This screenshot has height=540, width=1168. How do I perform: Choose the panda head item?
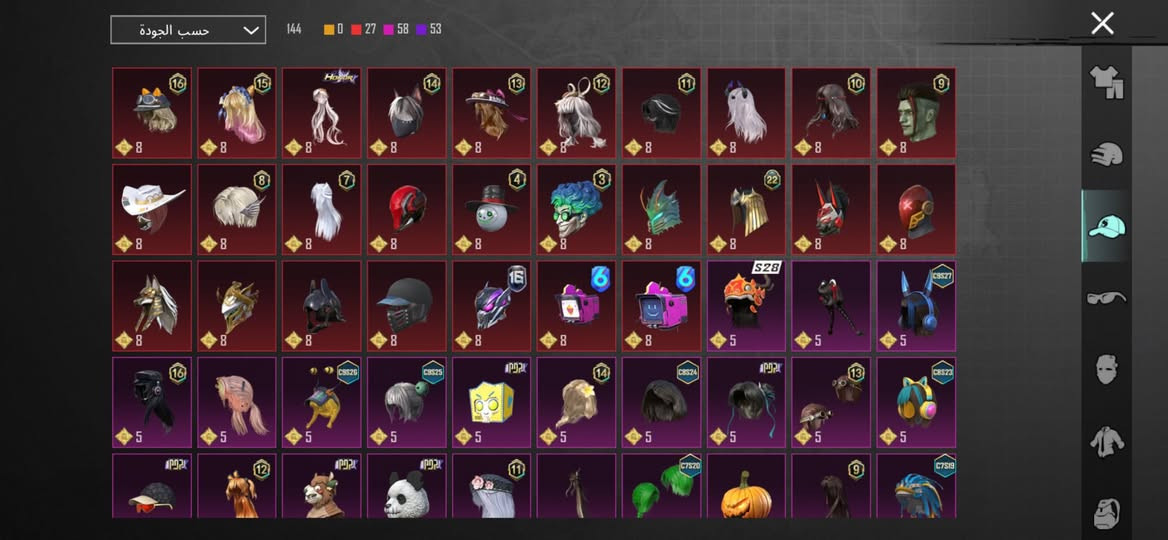click(x=407, y=486)
